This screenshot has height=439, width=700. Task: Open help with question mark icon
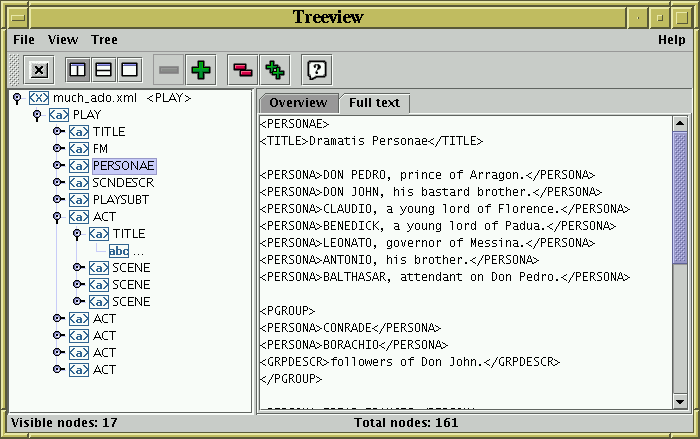point(316,70)
